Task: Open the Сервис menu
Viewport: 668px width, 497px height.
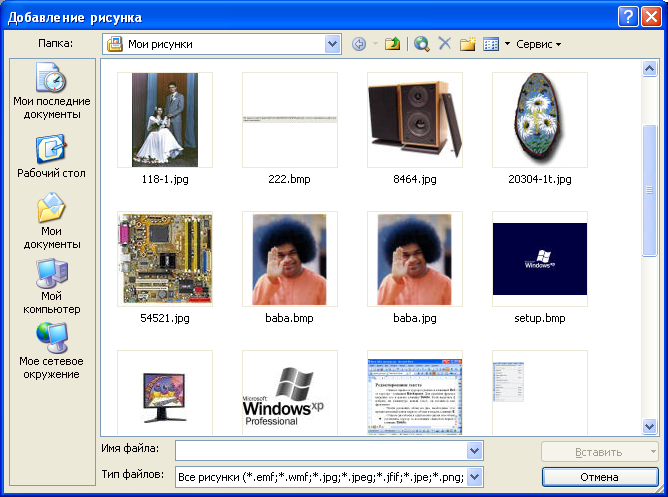Action: coord(538,44)
